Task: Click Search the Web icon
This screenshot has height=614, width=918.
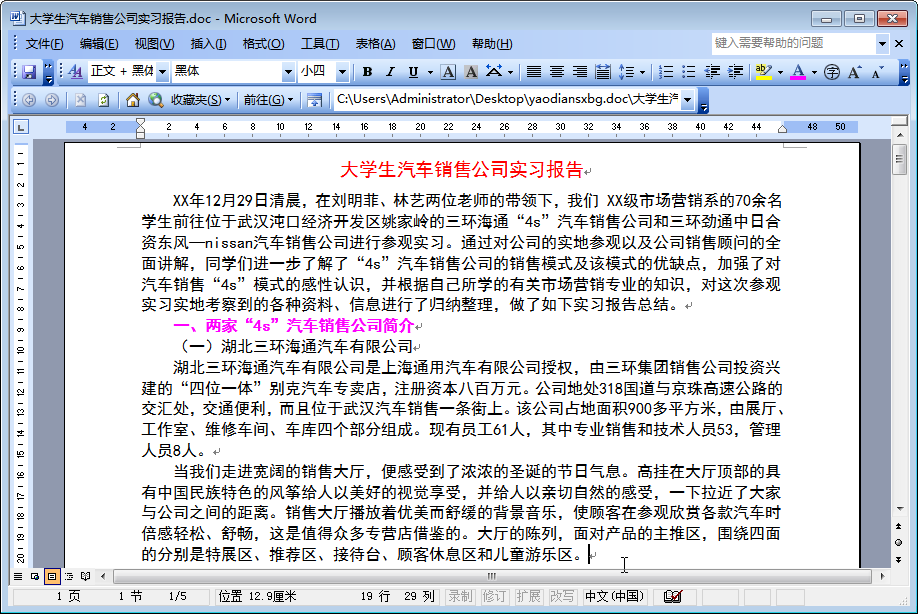Action: tap(156, 100)
